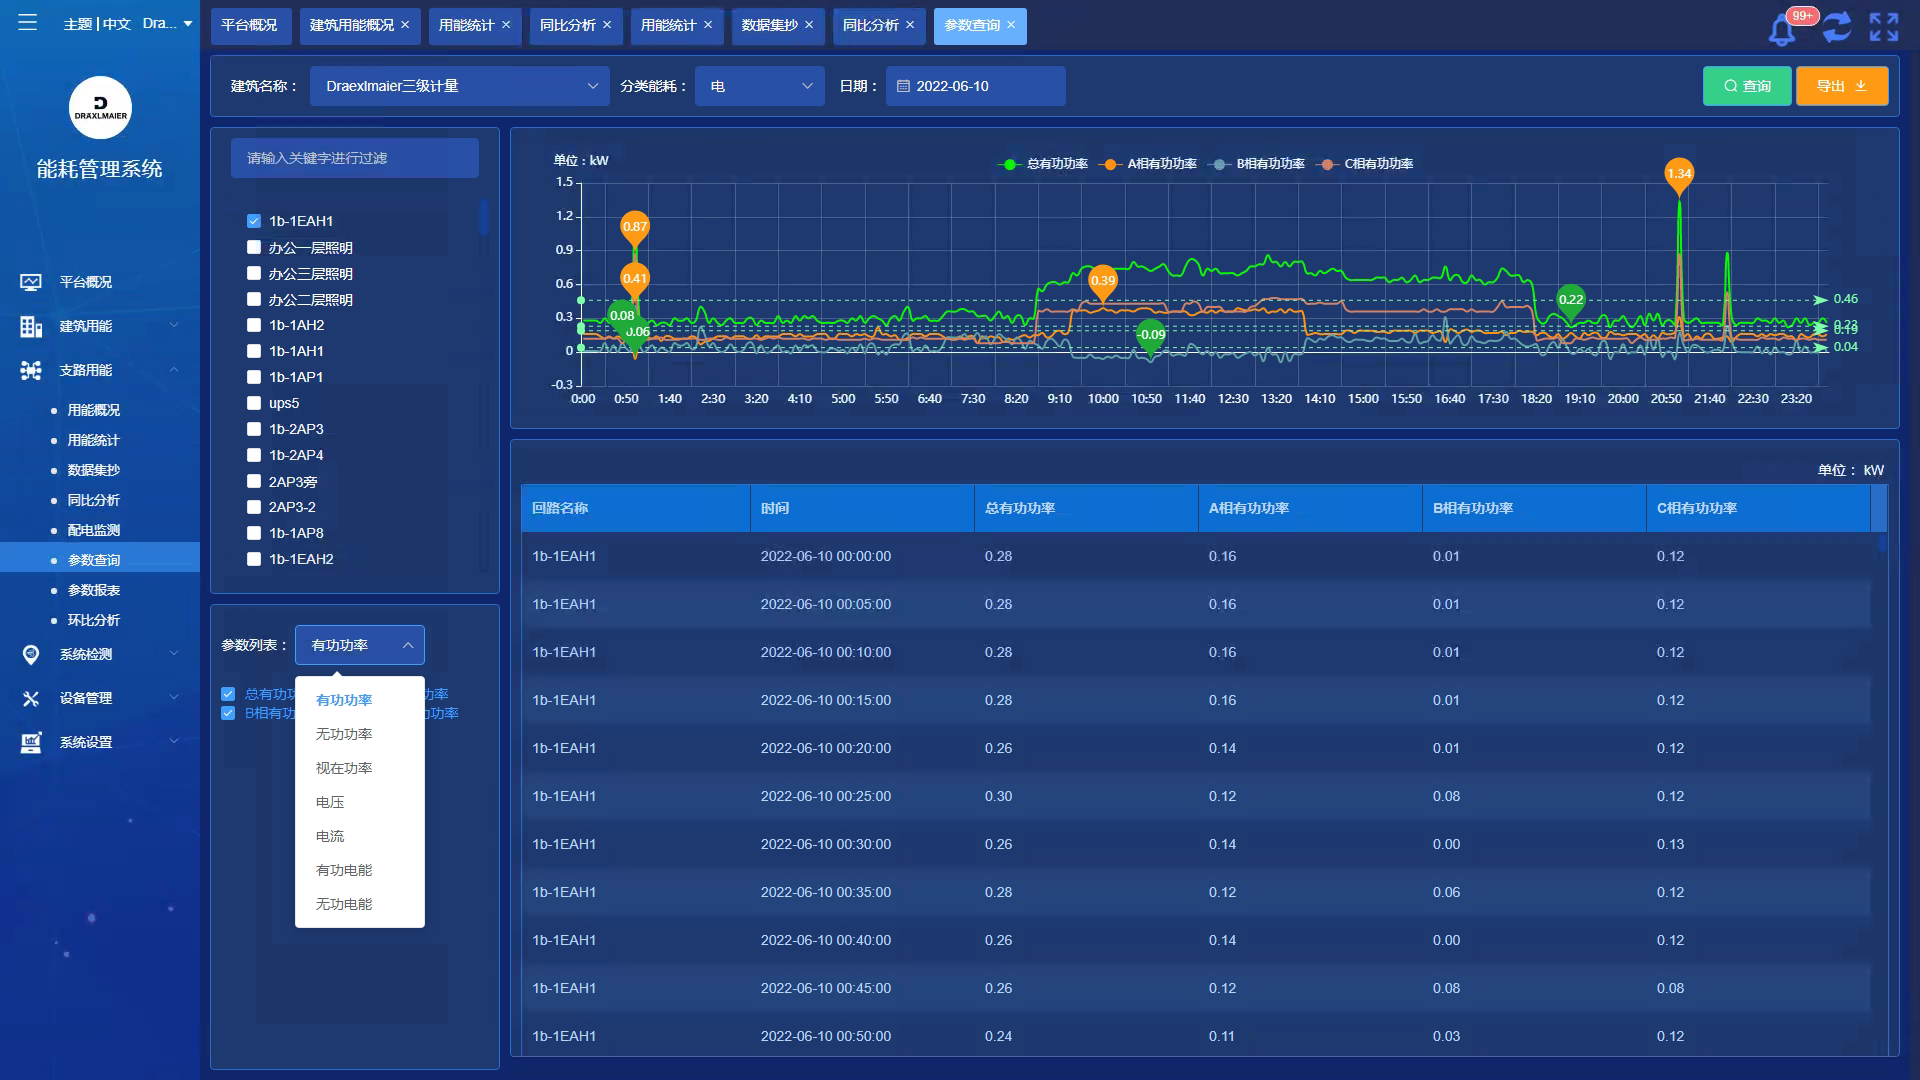Image resolution: width=1920 pixels, height=1080 pixels.
Task: Switch to the 数据集抄 tab
Action: click(769, 25)
